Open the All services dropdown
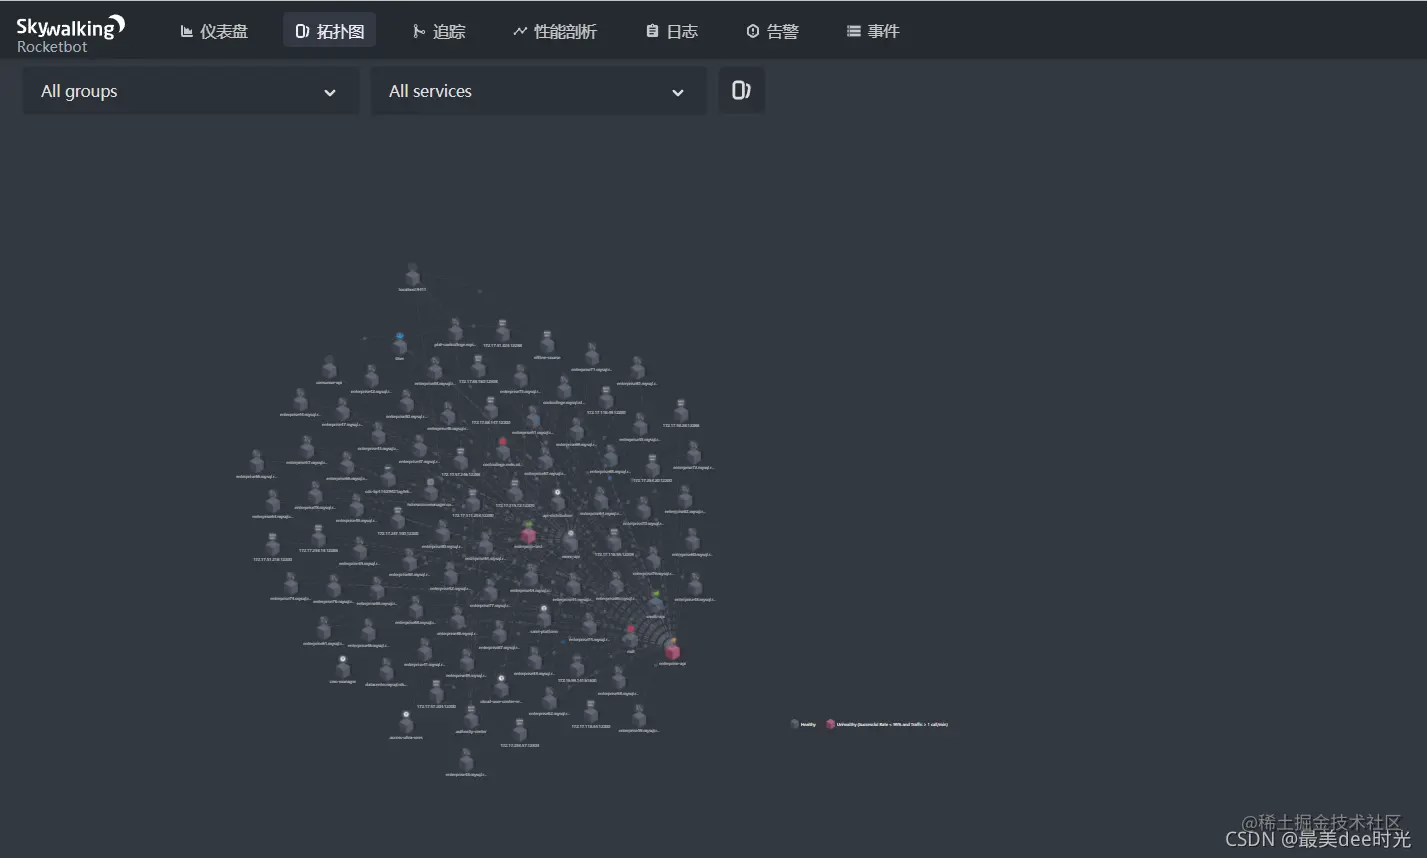The height and width of the screenshot is (858, 1427). point(538,91)
